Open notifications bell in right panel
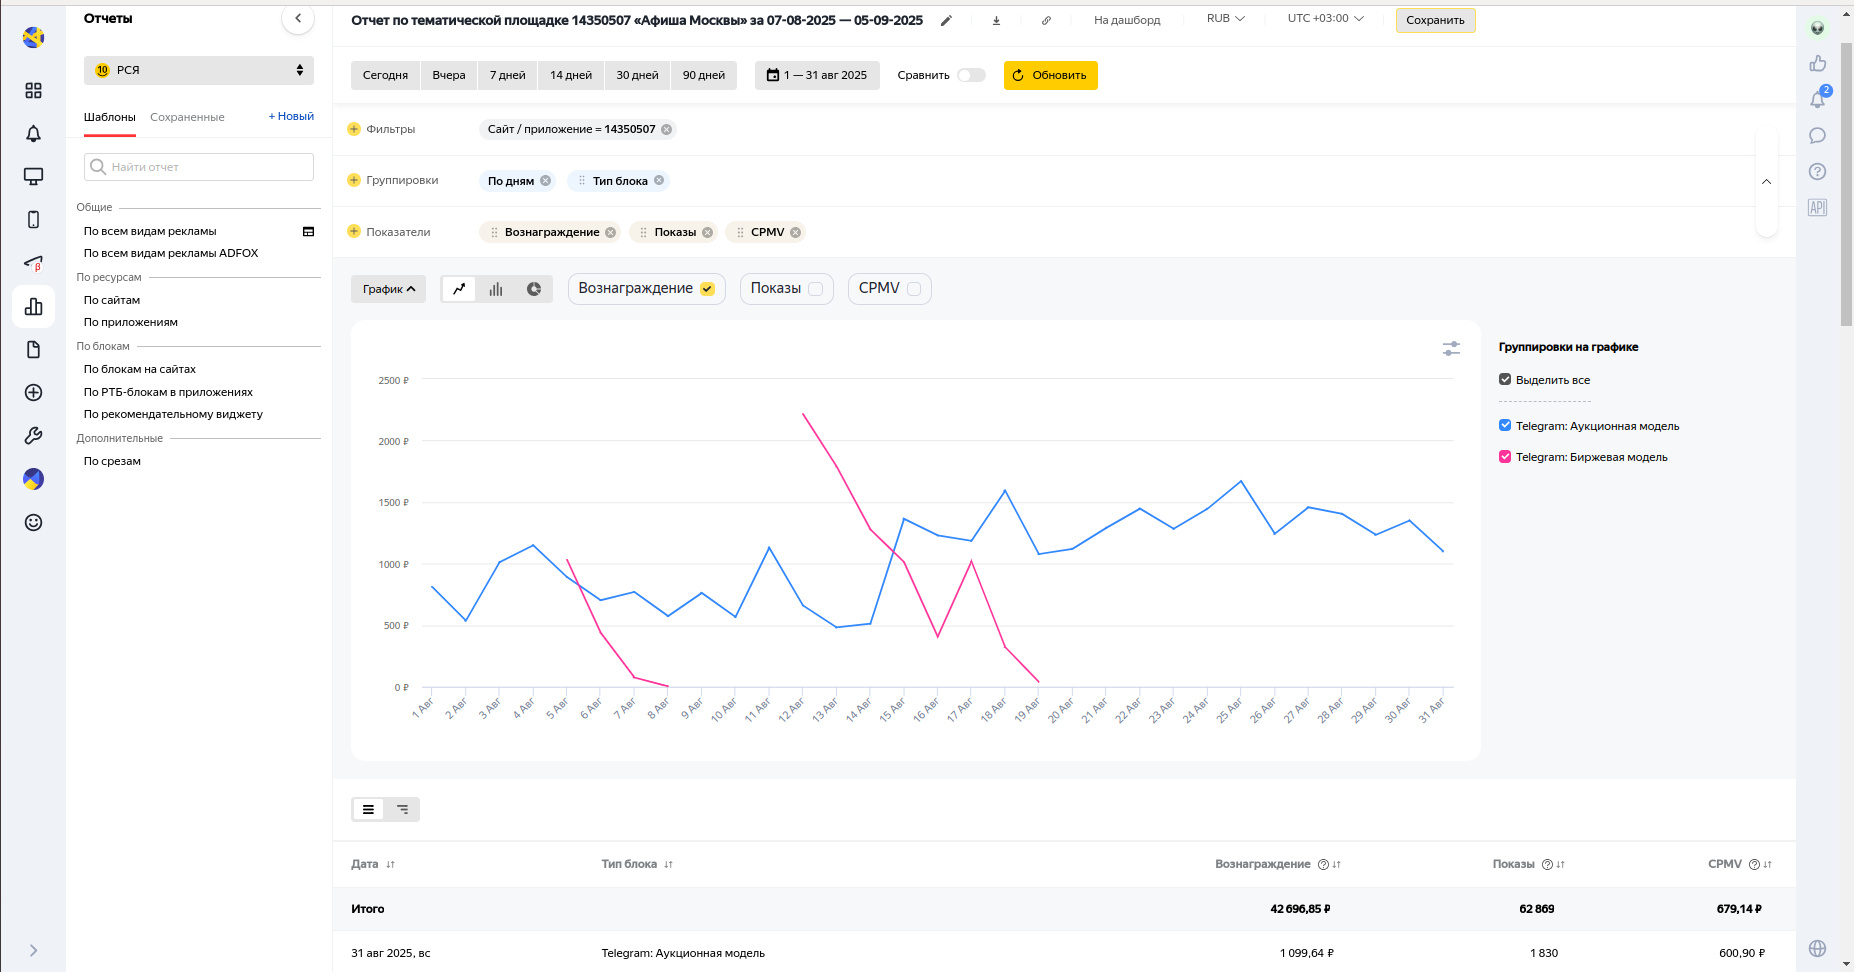Viewport: 1854px width, 972px height. pyautogui.click(x=1817, y=99)
